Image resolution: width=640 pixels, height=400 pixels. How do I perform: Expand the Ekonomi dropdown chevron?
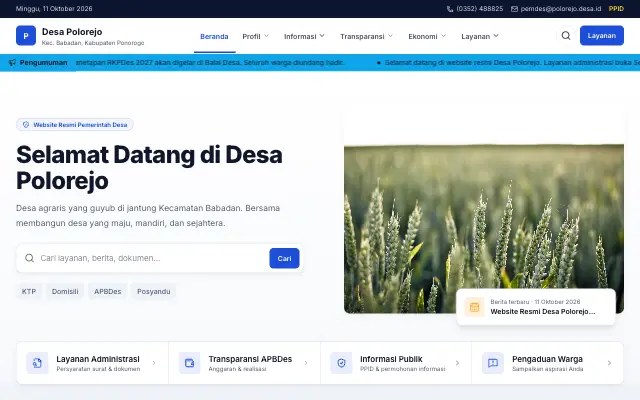click(x=443, y=36)
